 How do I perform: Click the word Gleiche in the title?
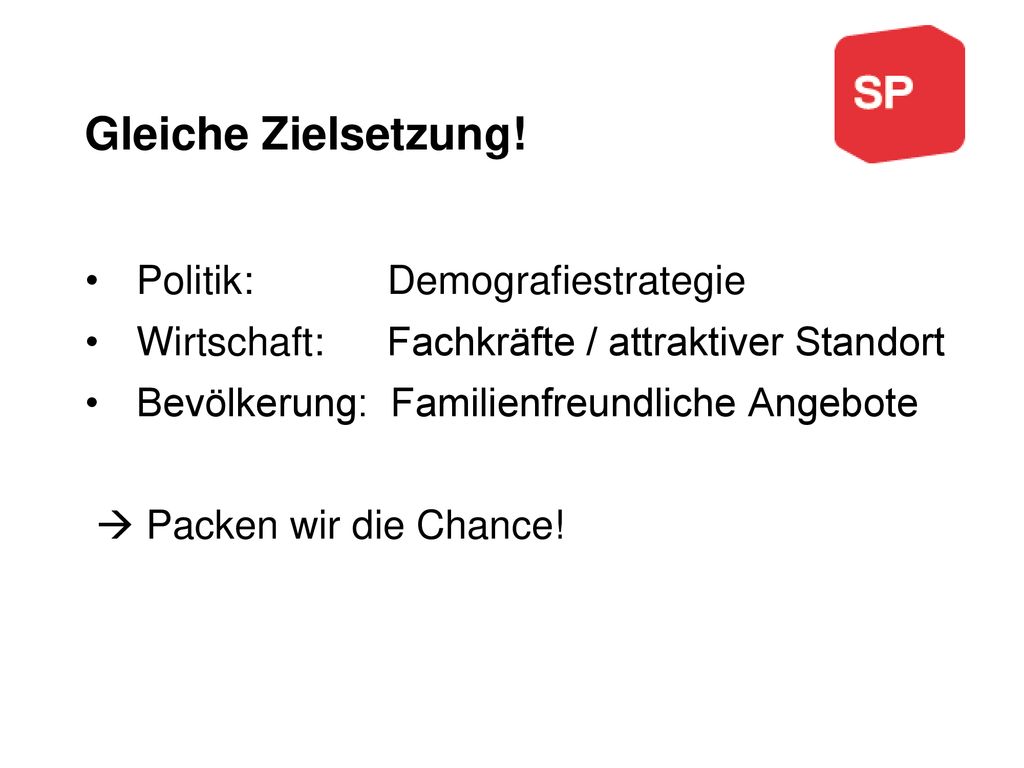(x=167, y=134)
